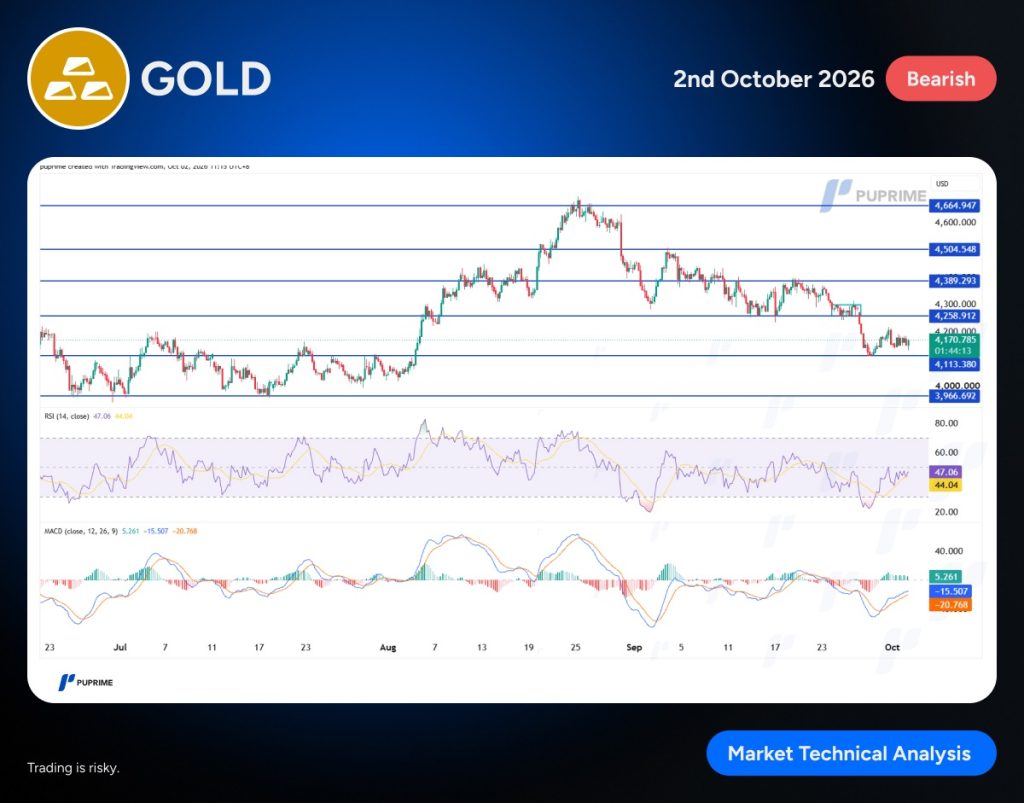This screenshot has width=1024, height=803.
Task: Click the Market Technical Analysis button
Action: click(x=852, y=753)
